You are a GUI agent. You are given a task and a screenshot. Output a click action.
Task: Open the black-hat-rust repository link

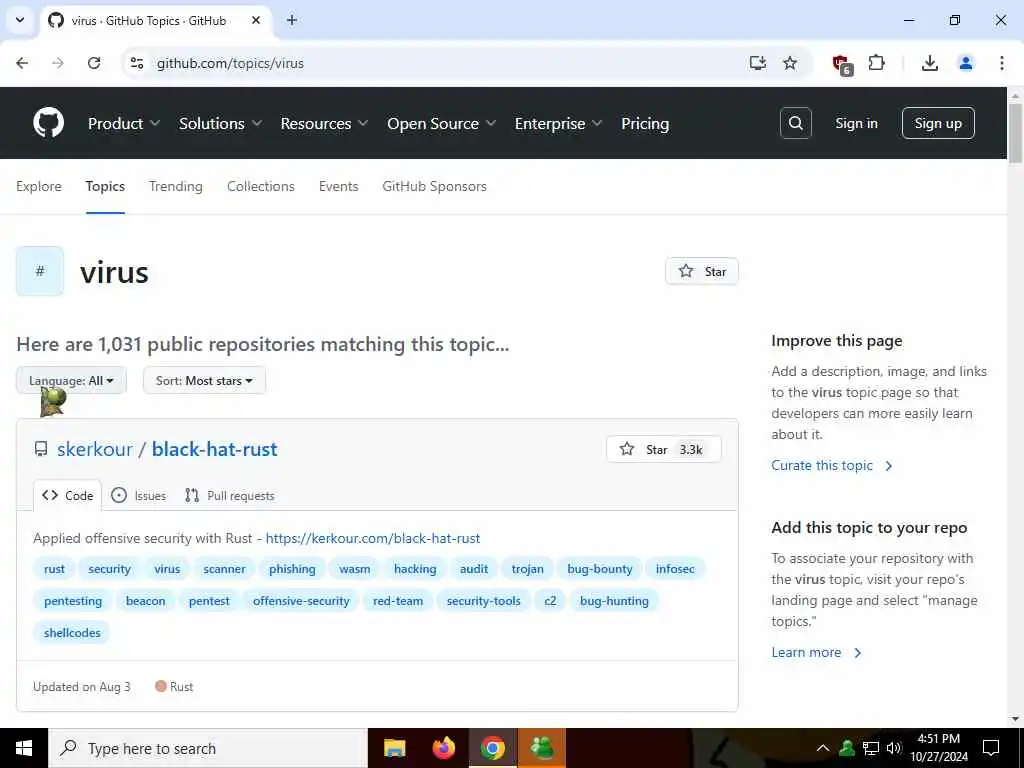pos(215,449)
